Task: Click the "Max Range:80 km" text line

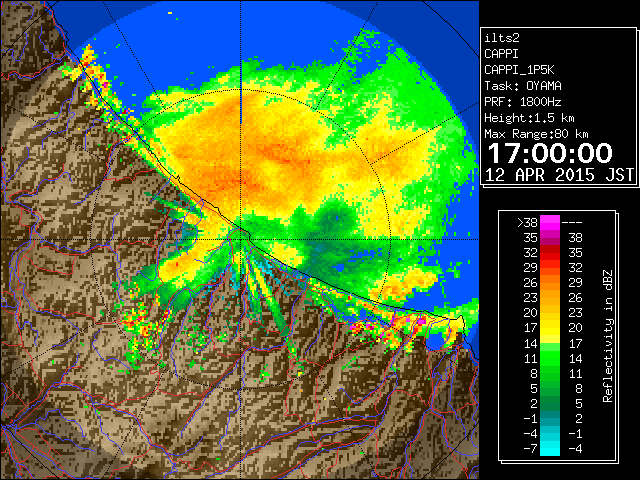Action: point(536,134)
